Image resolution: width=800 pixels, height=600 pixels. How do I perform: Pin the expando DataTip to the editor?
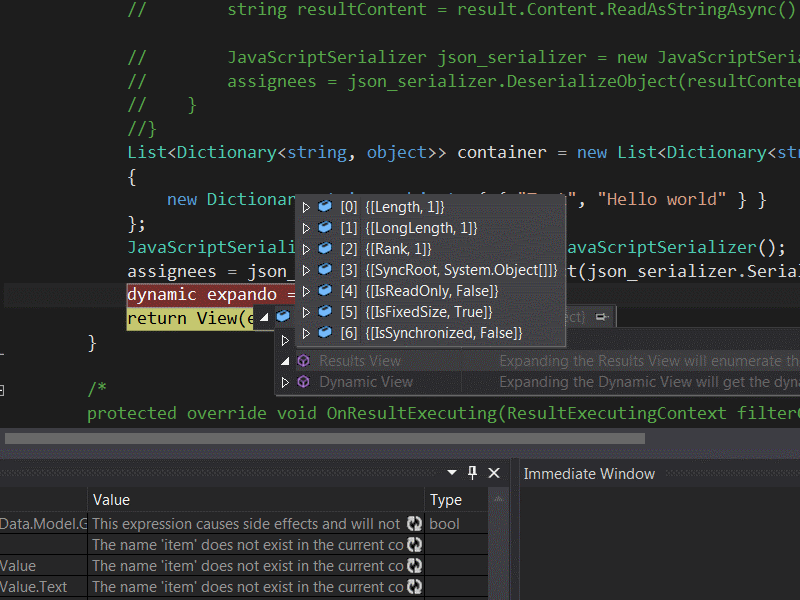coord(598,315)
